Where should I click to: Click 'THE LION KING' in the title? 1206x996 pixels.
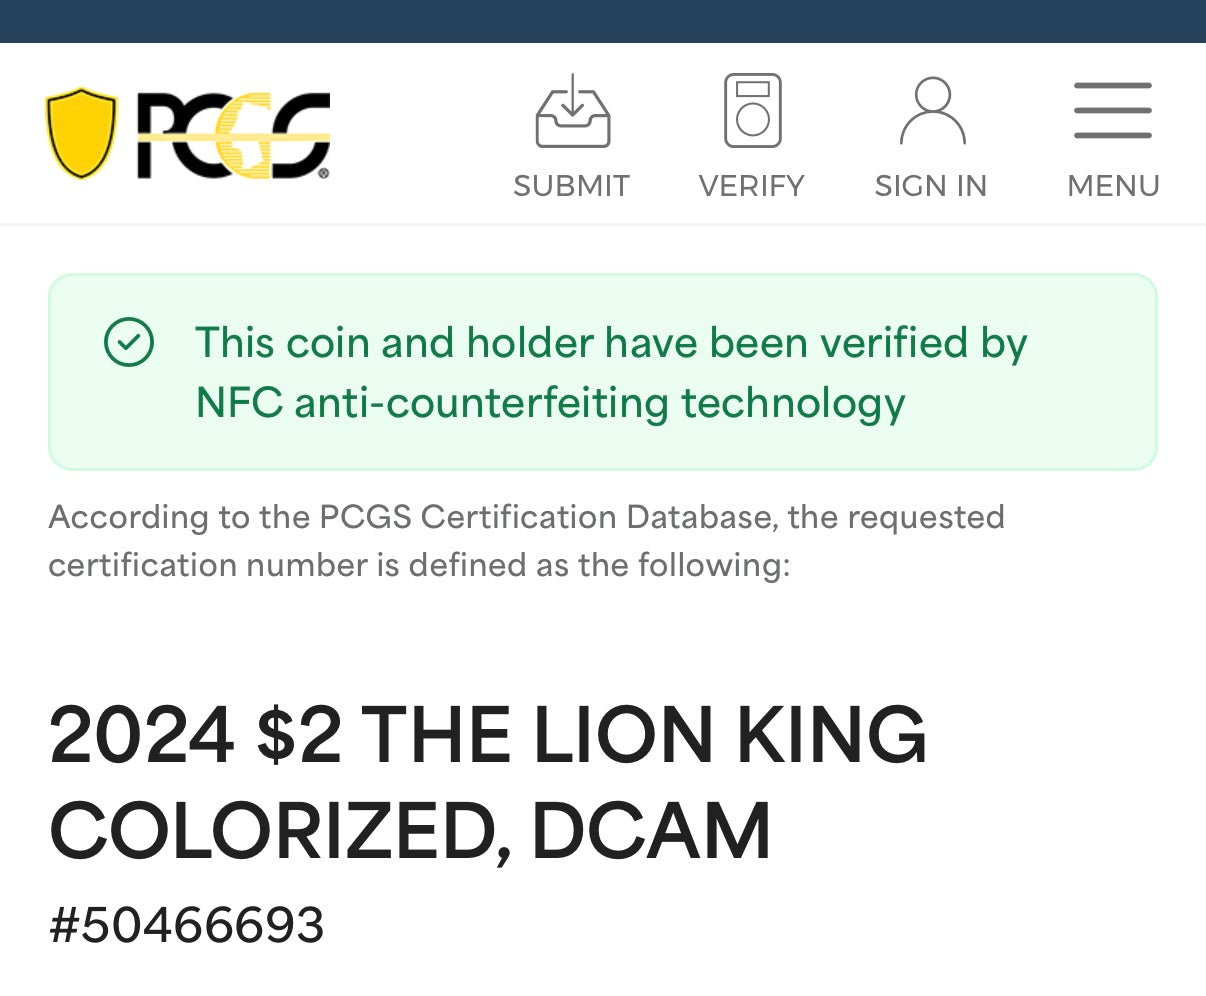[647, 735]
